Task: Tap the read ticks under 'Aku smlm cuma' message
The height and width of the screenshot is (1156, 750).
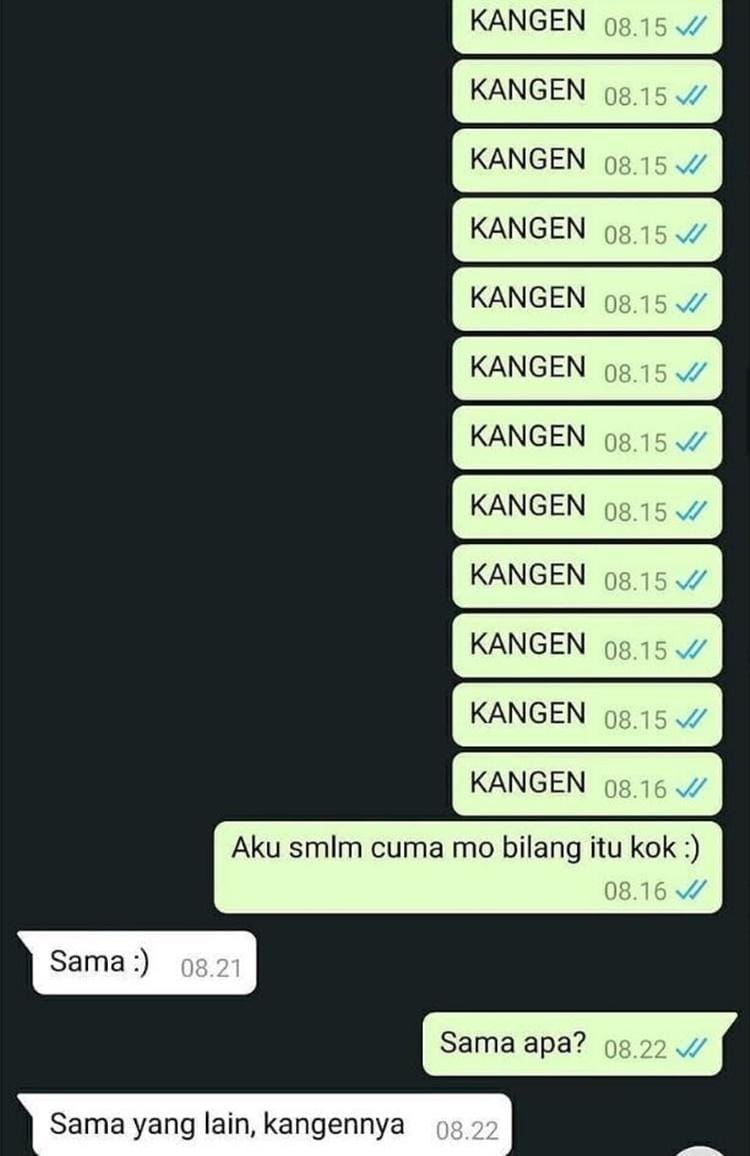Action: 691,890
